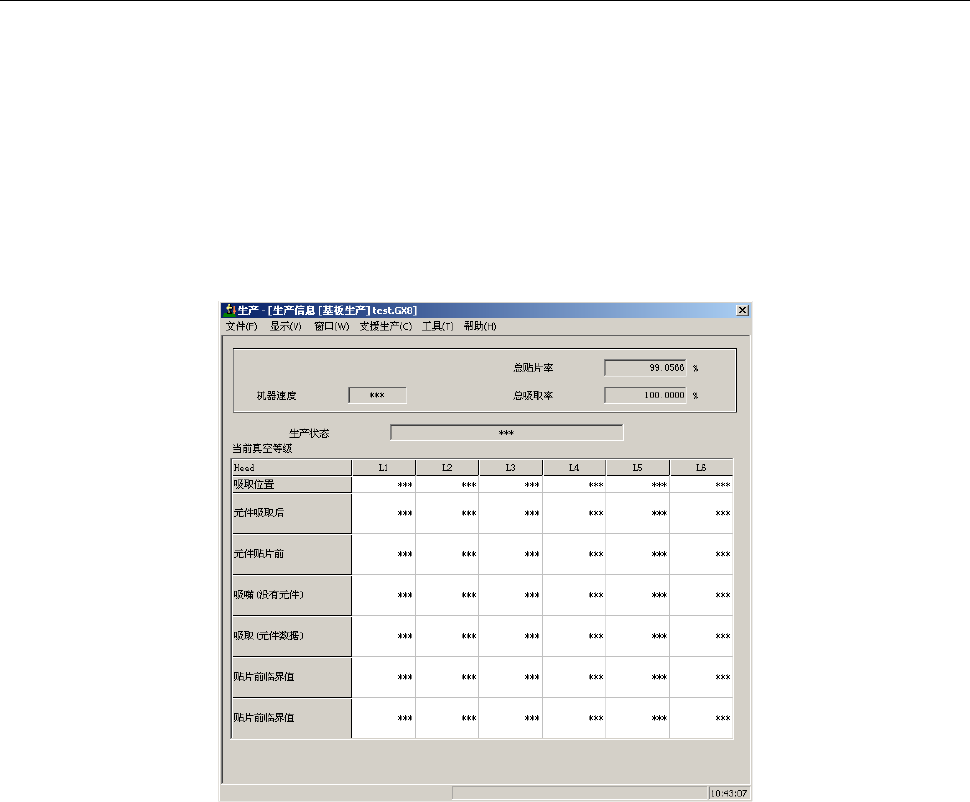
Task: Click the 吸取 (元件数据) cell under L5
Action: point(638,636)
